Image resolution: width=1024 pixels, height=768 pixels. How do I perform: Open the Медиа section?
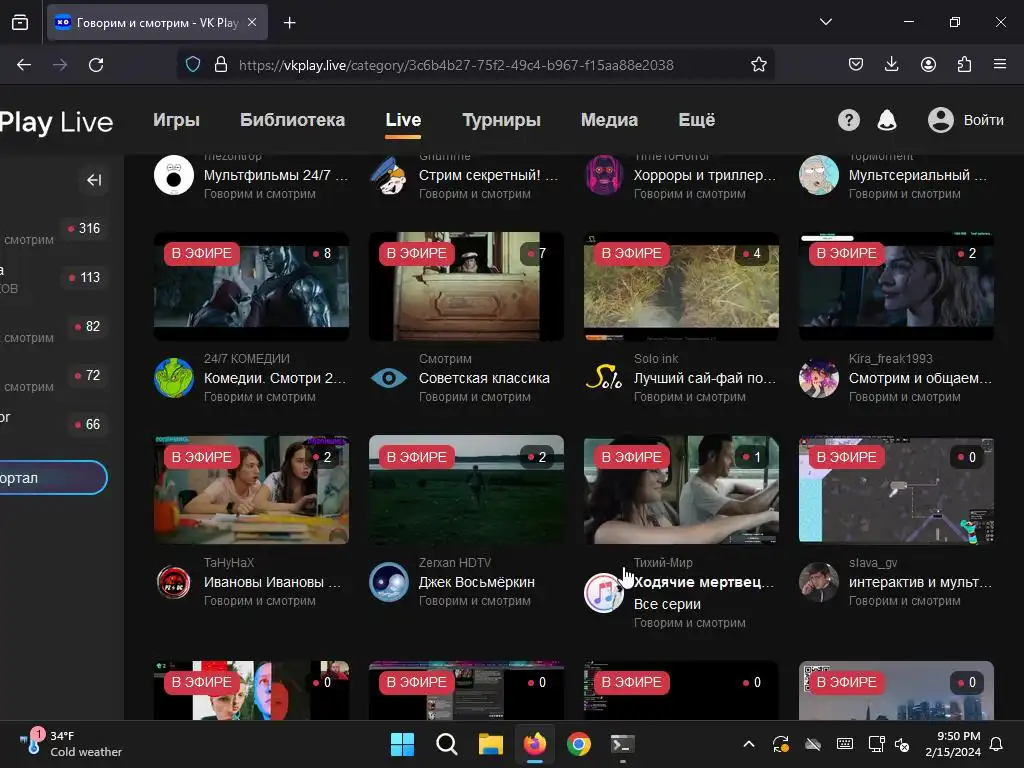(609, 120)
